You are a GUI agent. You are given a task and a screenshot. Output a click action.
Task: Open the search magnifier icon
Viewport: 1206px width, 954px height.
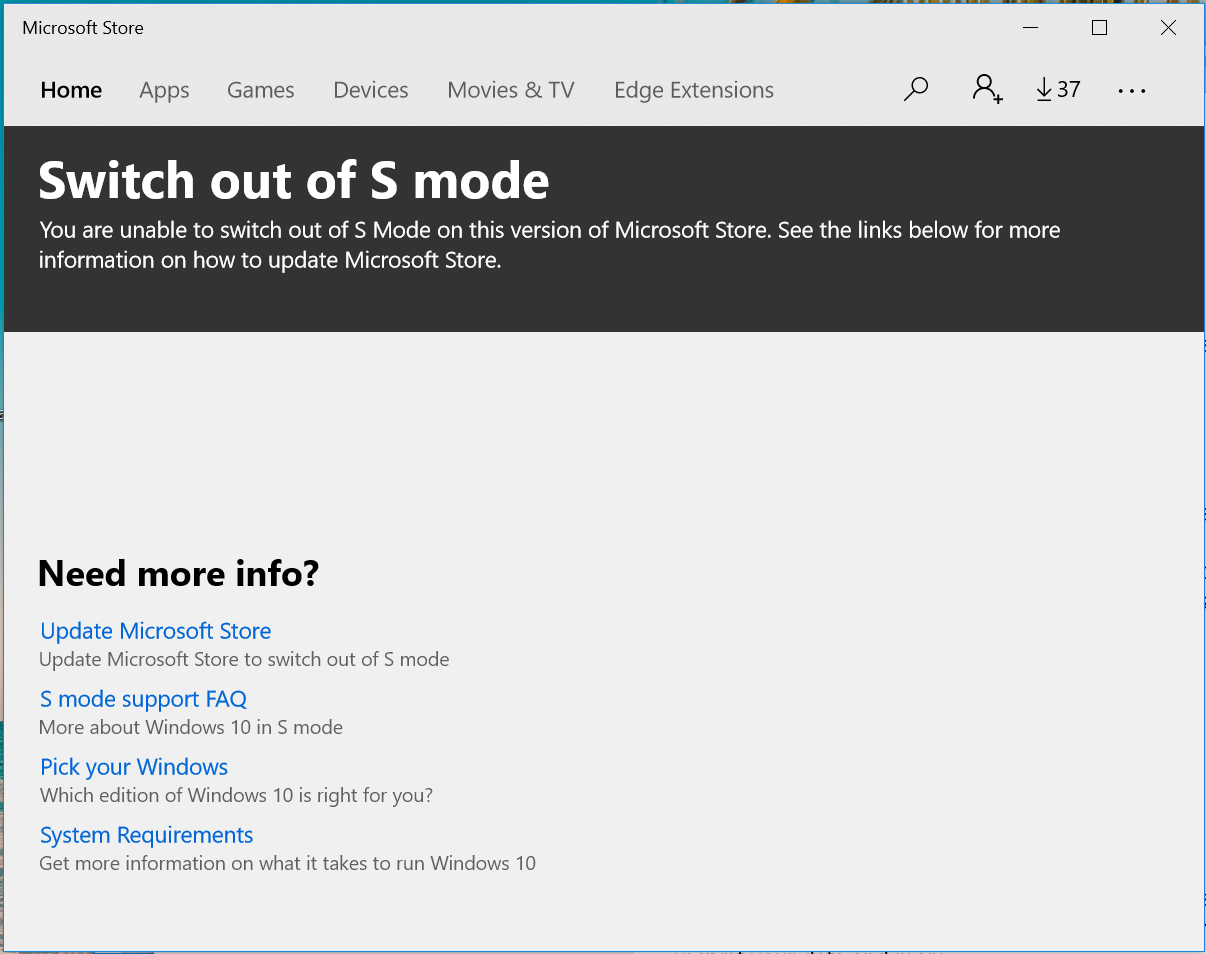(x=916, y=90)
